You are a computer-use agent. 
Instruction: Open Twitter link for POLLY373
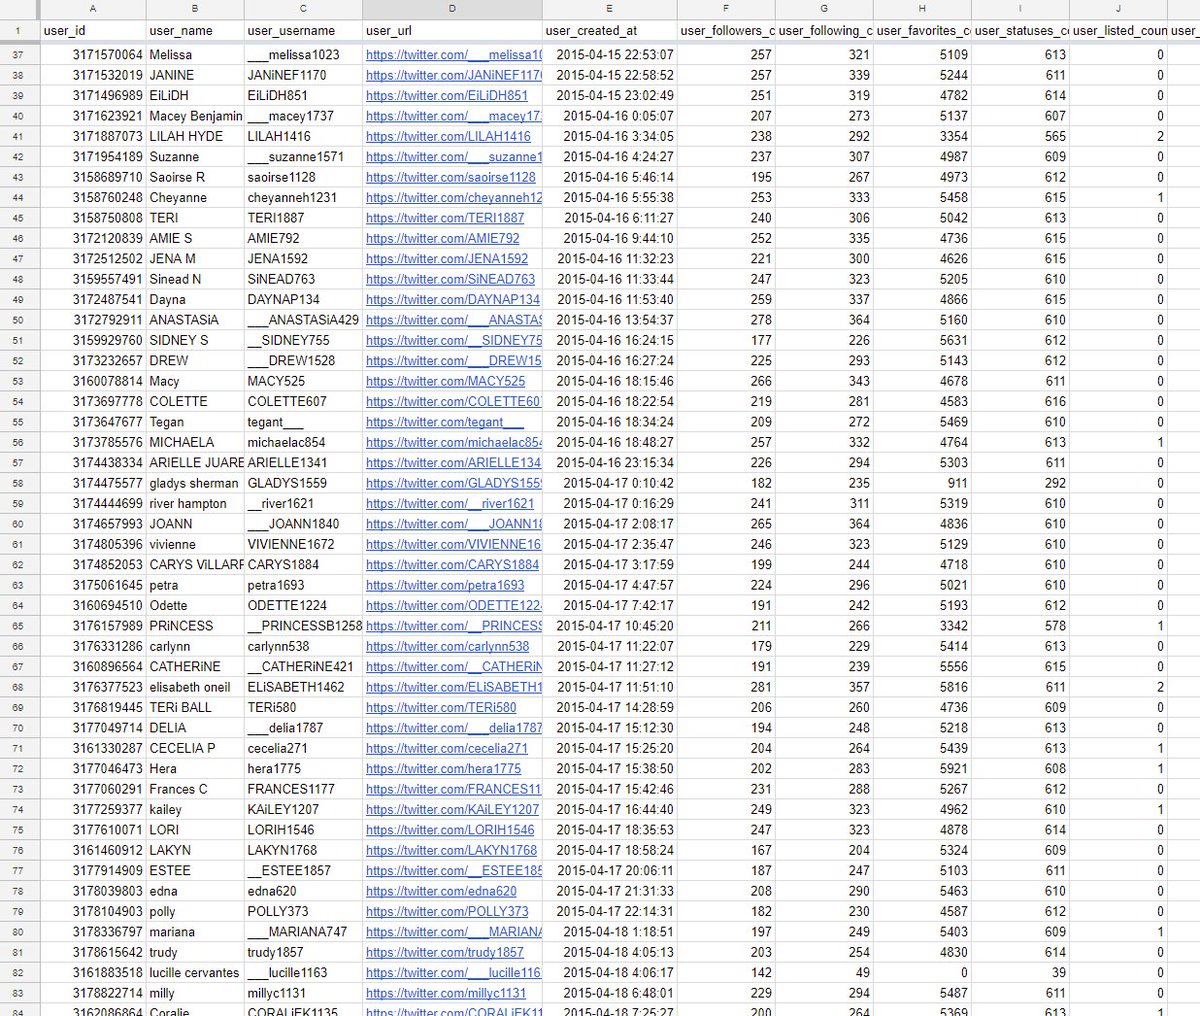pyautogui.click(x=447, y=911)
